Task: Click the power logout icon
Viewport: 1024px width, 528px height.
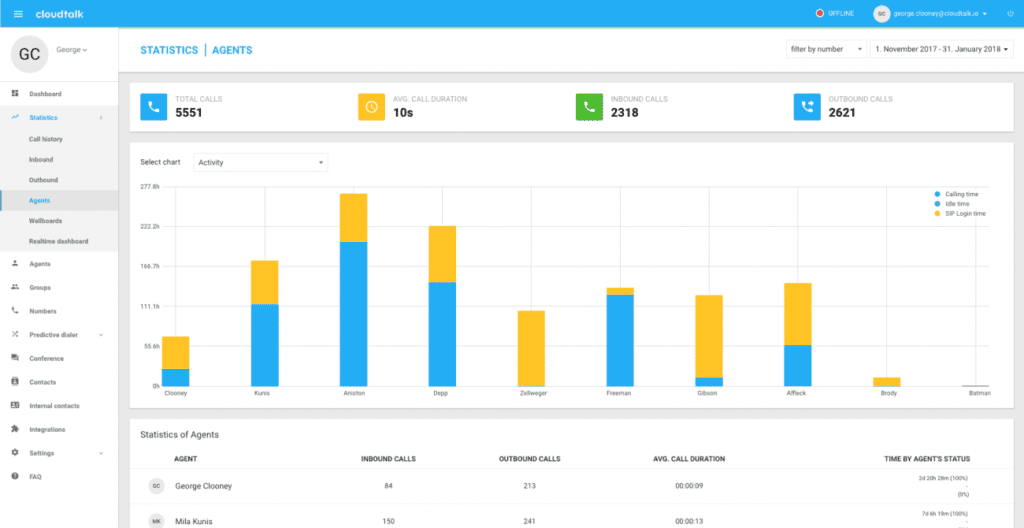Action: tap(1010, 14)
